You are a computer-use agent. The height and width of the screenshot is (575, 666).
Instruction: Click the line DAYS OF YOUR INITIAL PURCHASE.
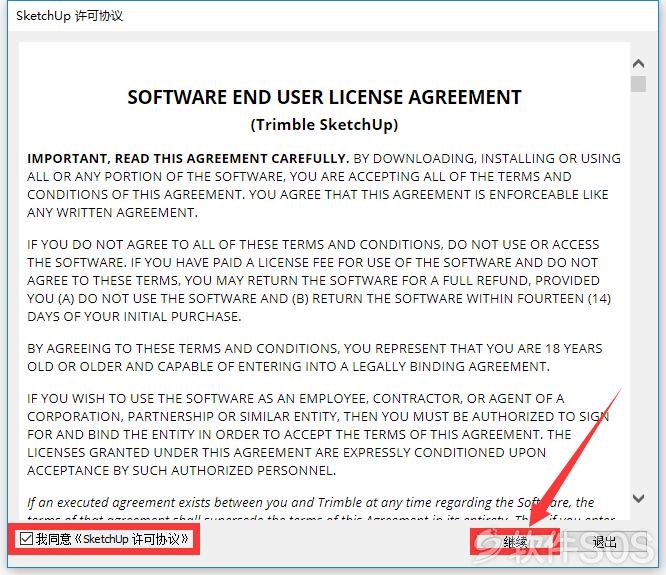point(134,316)
